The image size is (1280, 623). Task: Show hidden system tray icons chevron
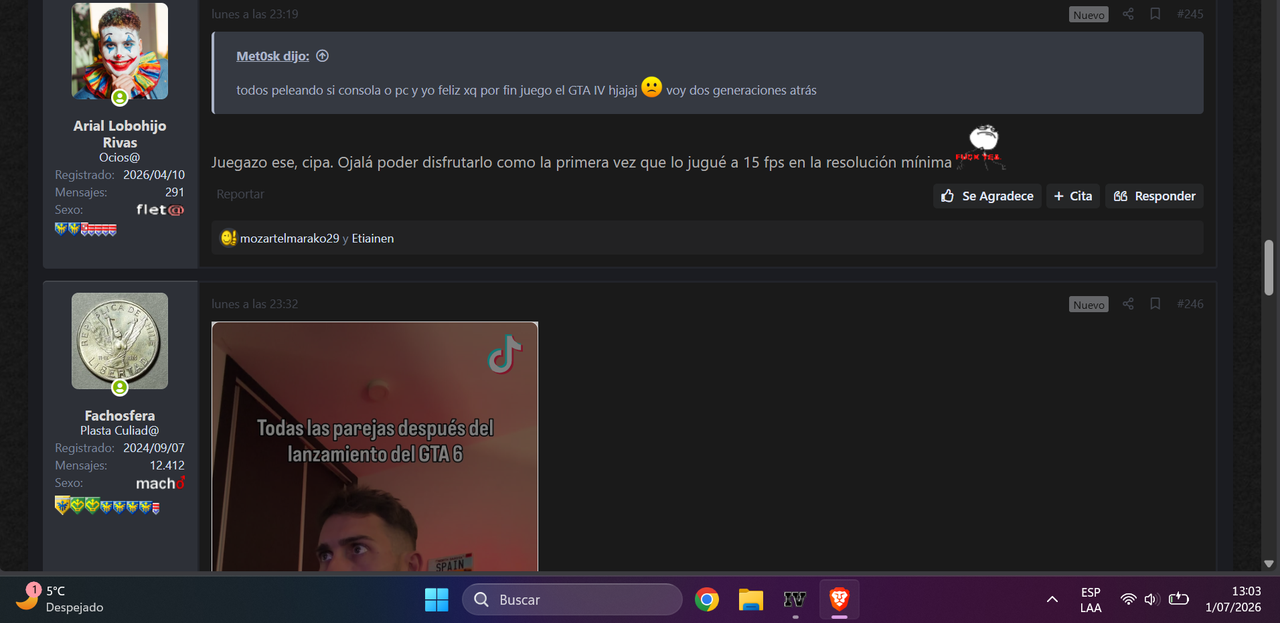[x=1052, y=599]
